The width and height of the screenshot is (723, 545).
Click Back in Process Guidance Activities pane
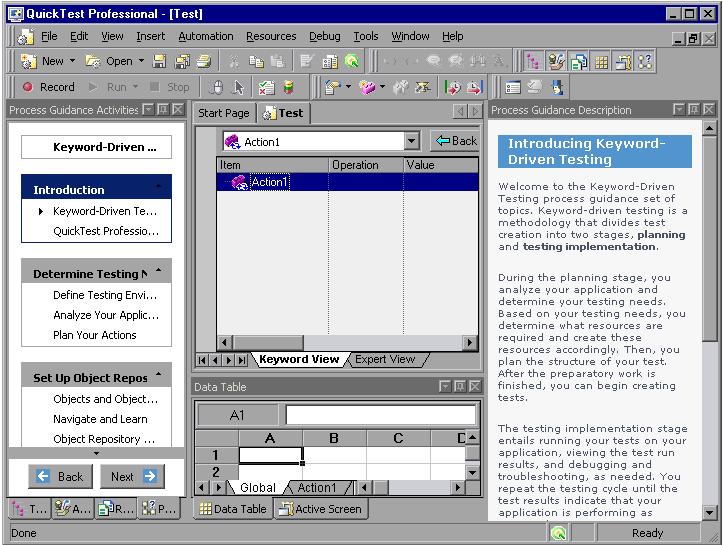(60, 476)
